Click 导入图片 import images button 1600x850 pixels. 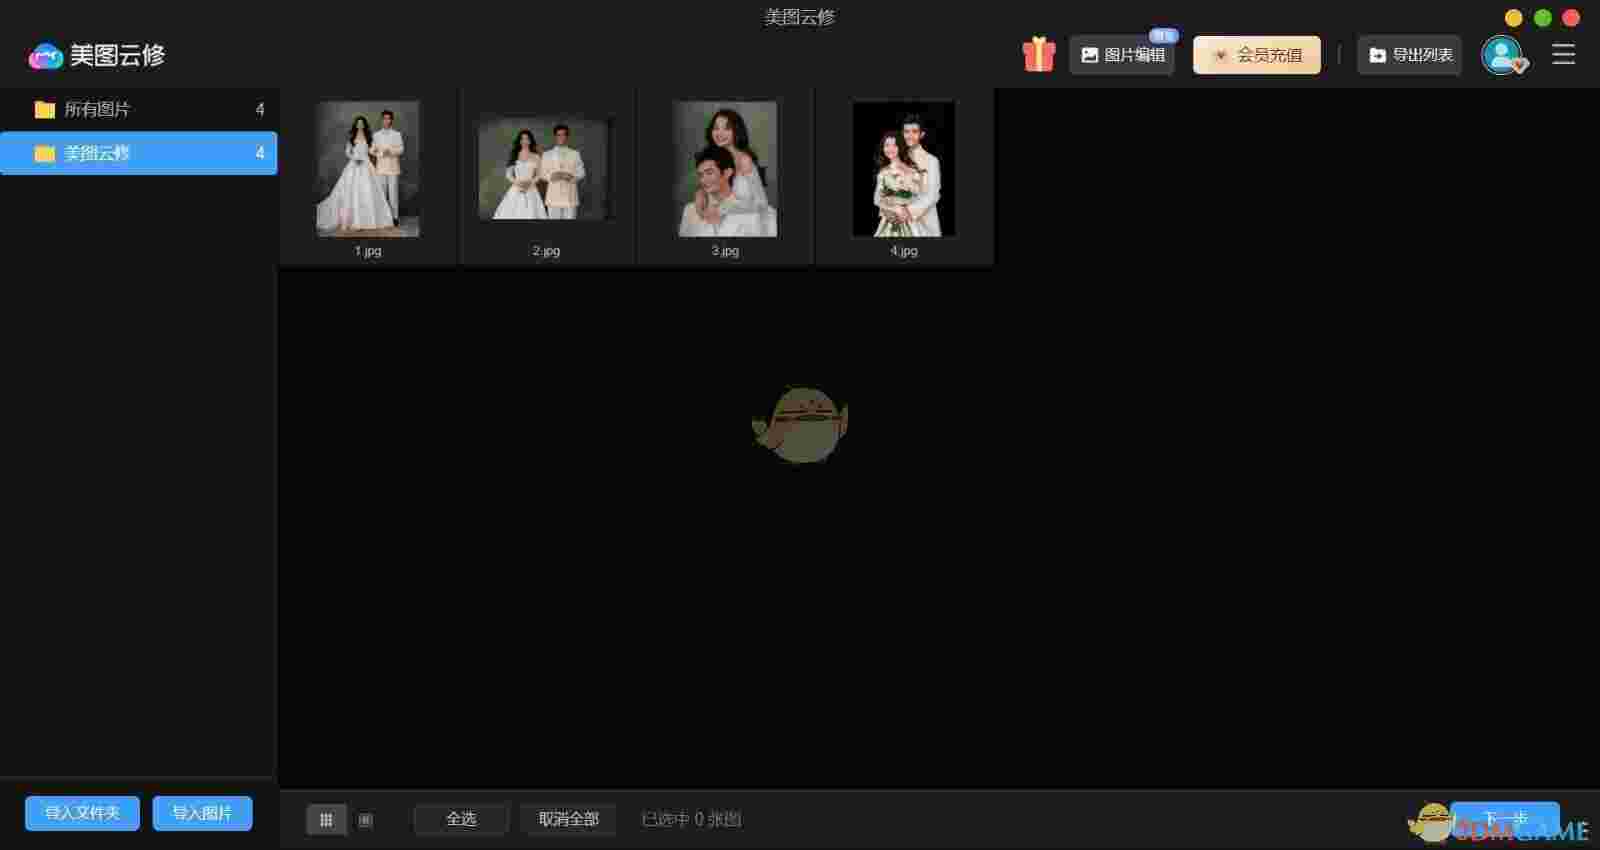point(202,813)
